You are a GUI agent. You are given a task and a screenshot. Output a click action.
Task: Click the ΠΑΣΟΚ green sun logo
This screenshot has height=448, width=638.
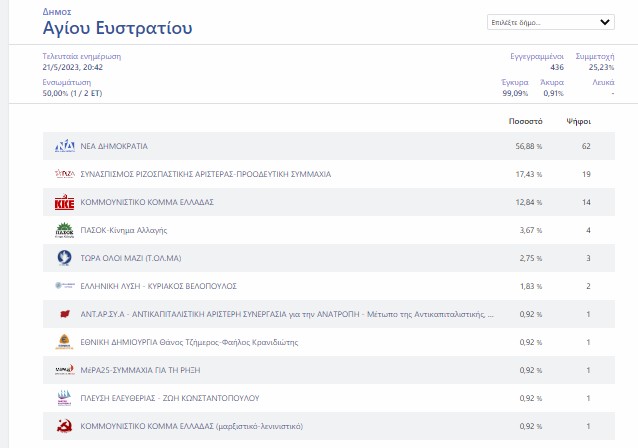click(x=64, y=230)
